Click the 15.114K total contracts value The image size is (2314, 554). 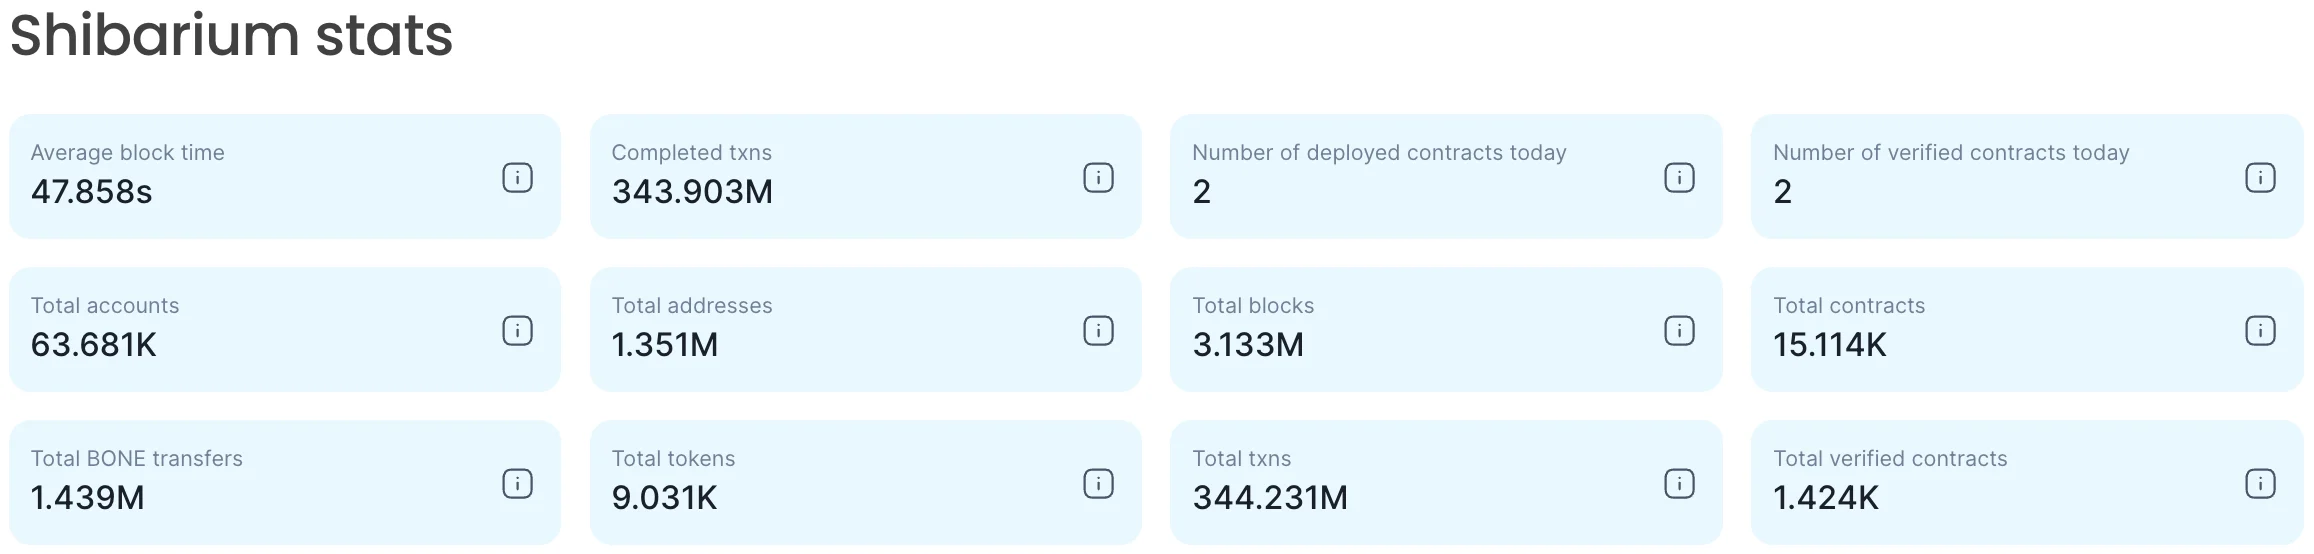(1829, 345)
